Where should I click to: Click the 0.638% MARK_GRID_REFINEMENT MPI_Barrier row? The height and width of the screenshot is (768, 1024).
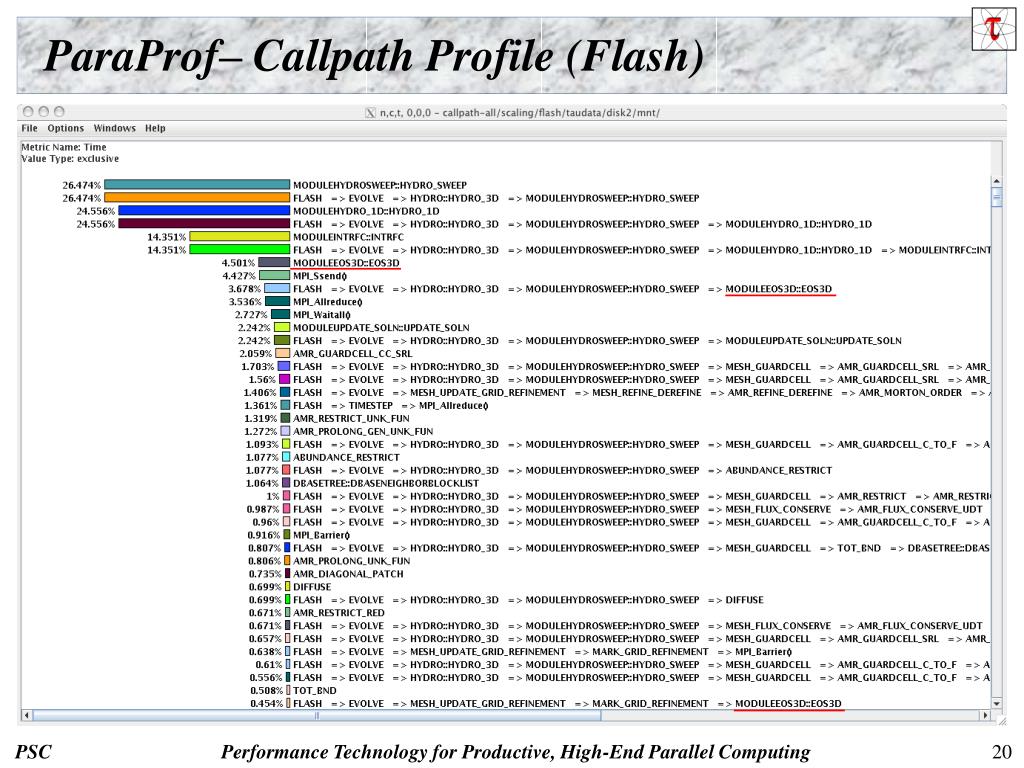542,652
